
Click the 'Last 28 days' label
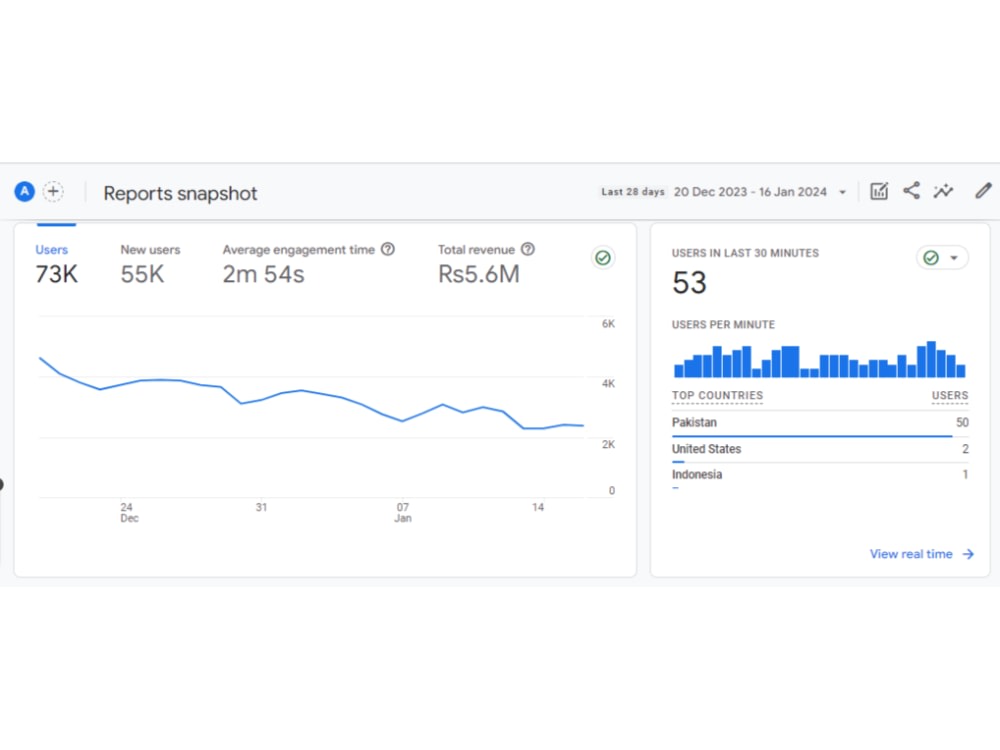(x=633, y=192)
